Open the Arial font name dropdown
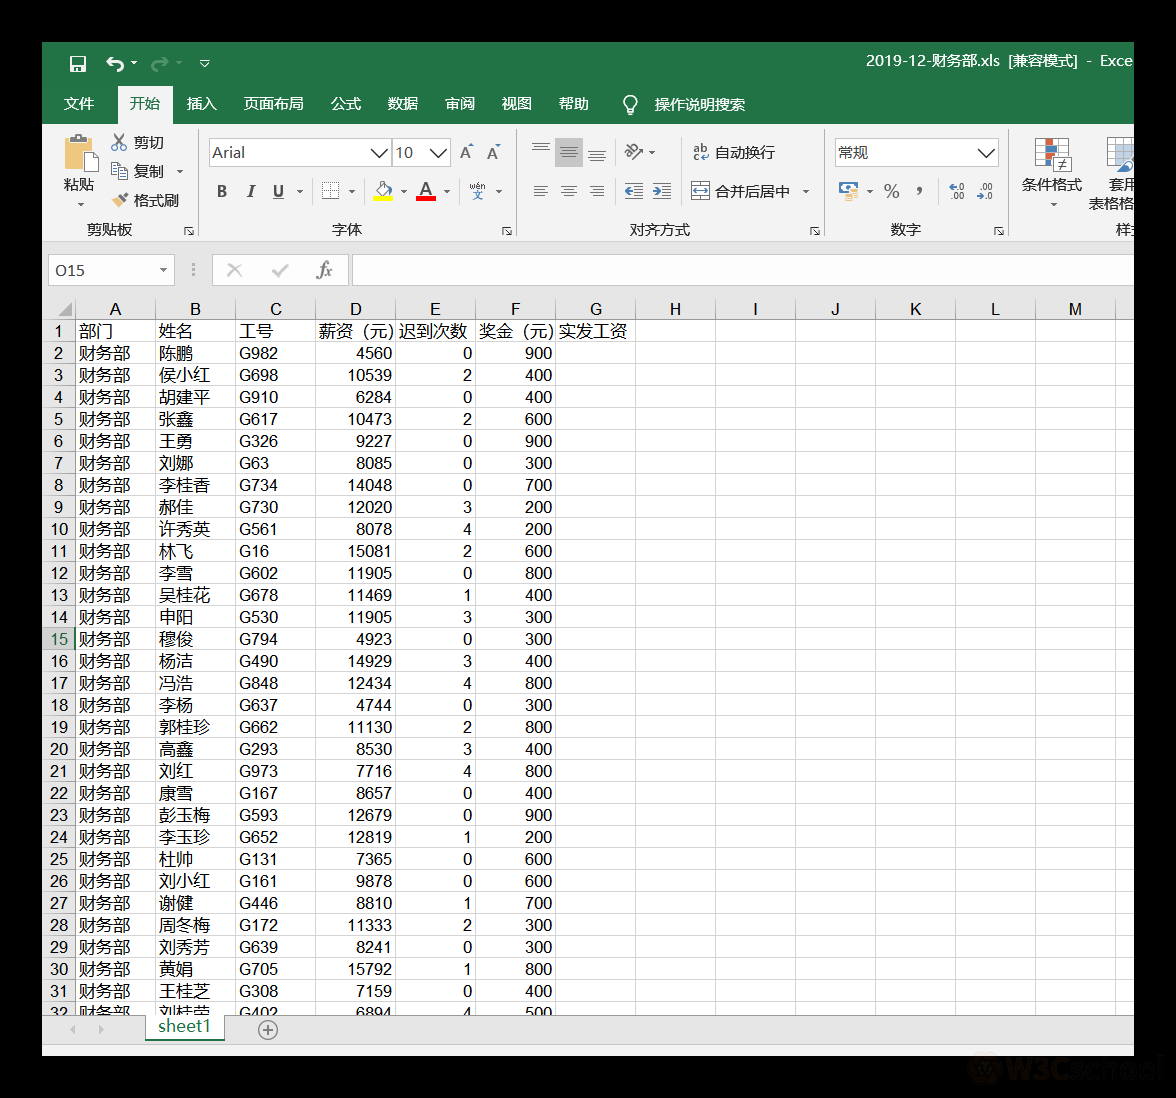Image resolution: width=1176 pixels, height=1098 pixels. (x=379, y=153)
